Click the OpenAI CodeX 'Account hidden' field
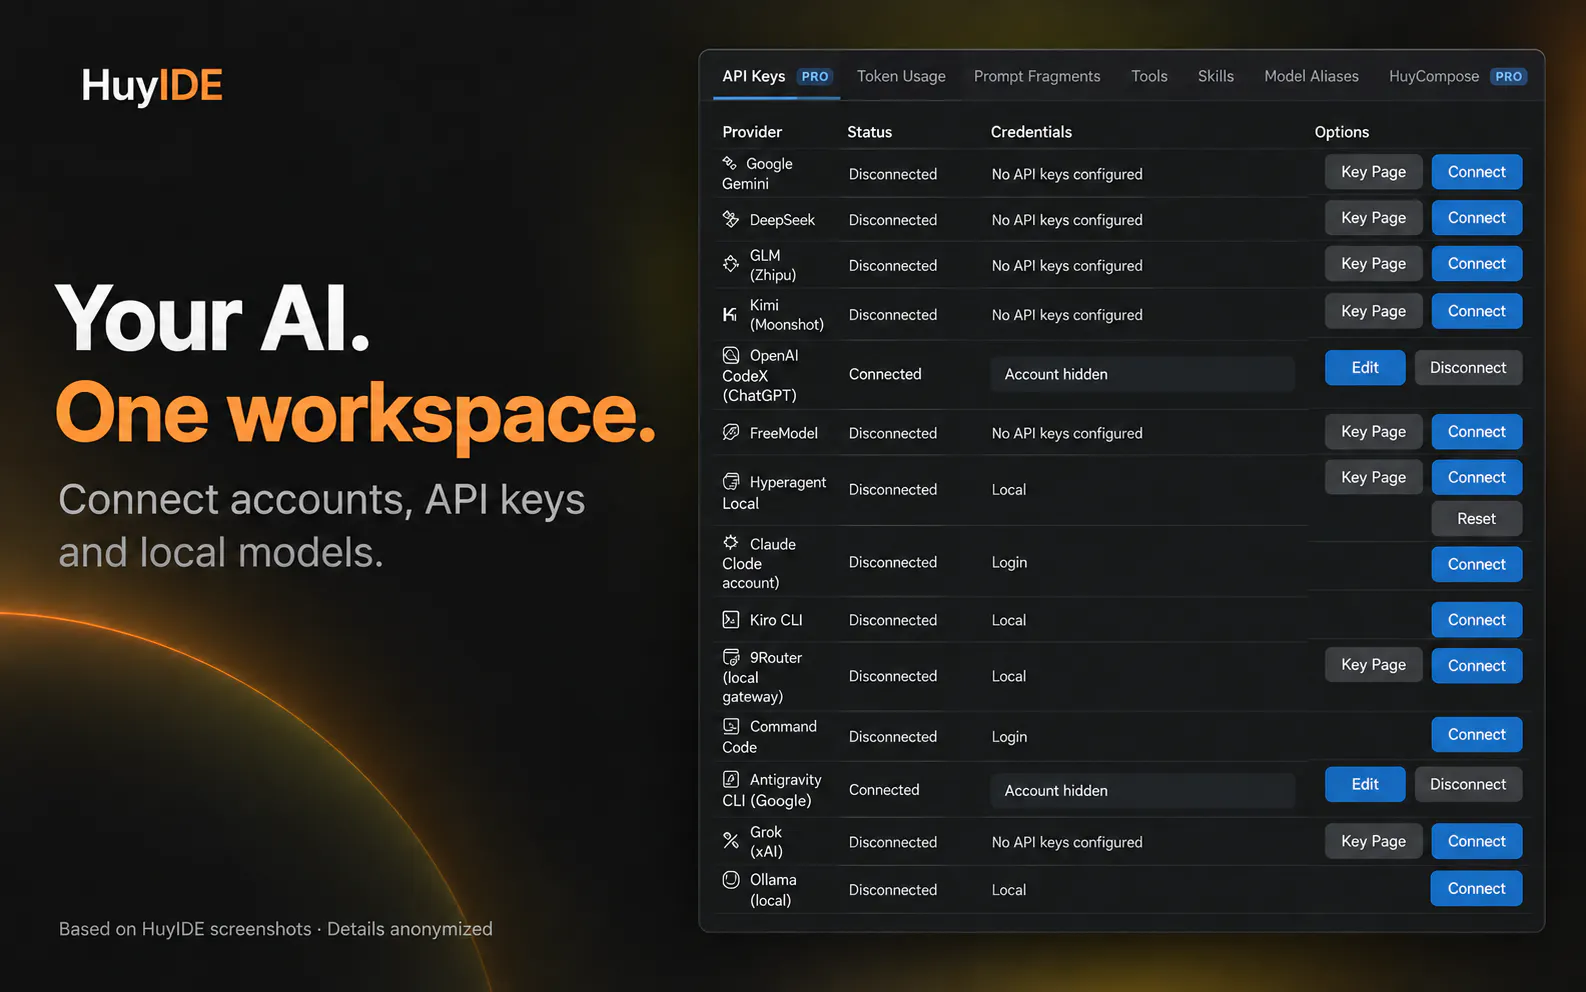The height and width of the screenshot is (992, 1586). (1142, 374)
